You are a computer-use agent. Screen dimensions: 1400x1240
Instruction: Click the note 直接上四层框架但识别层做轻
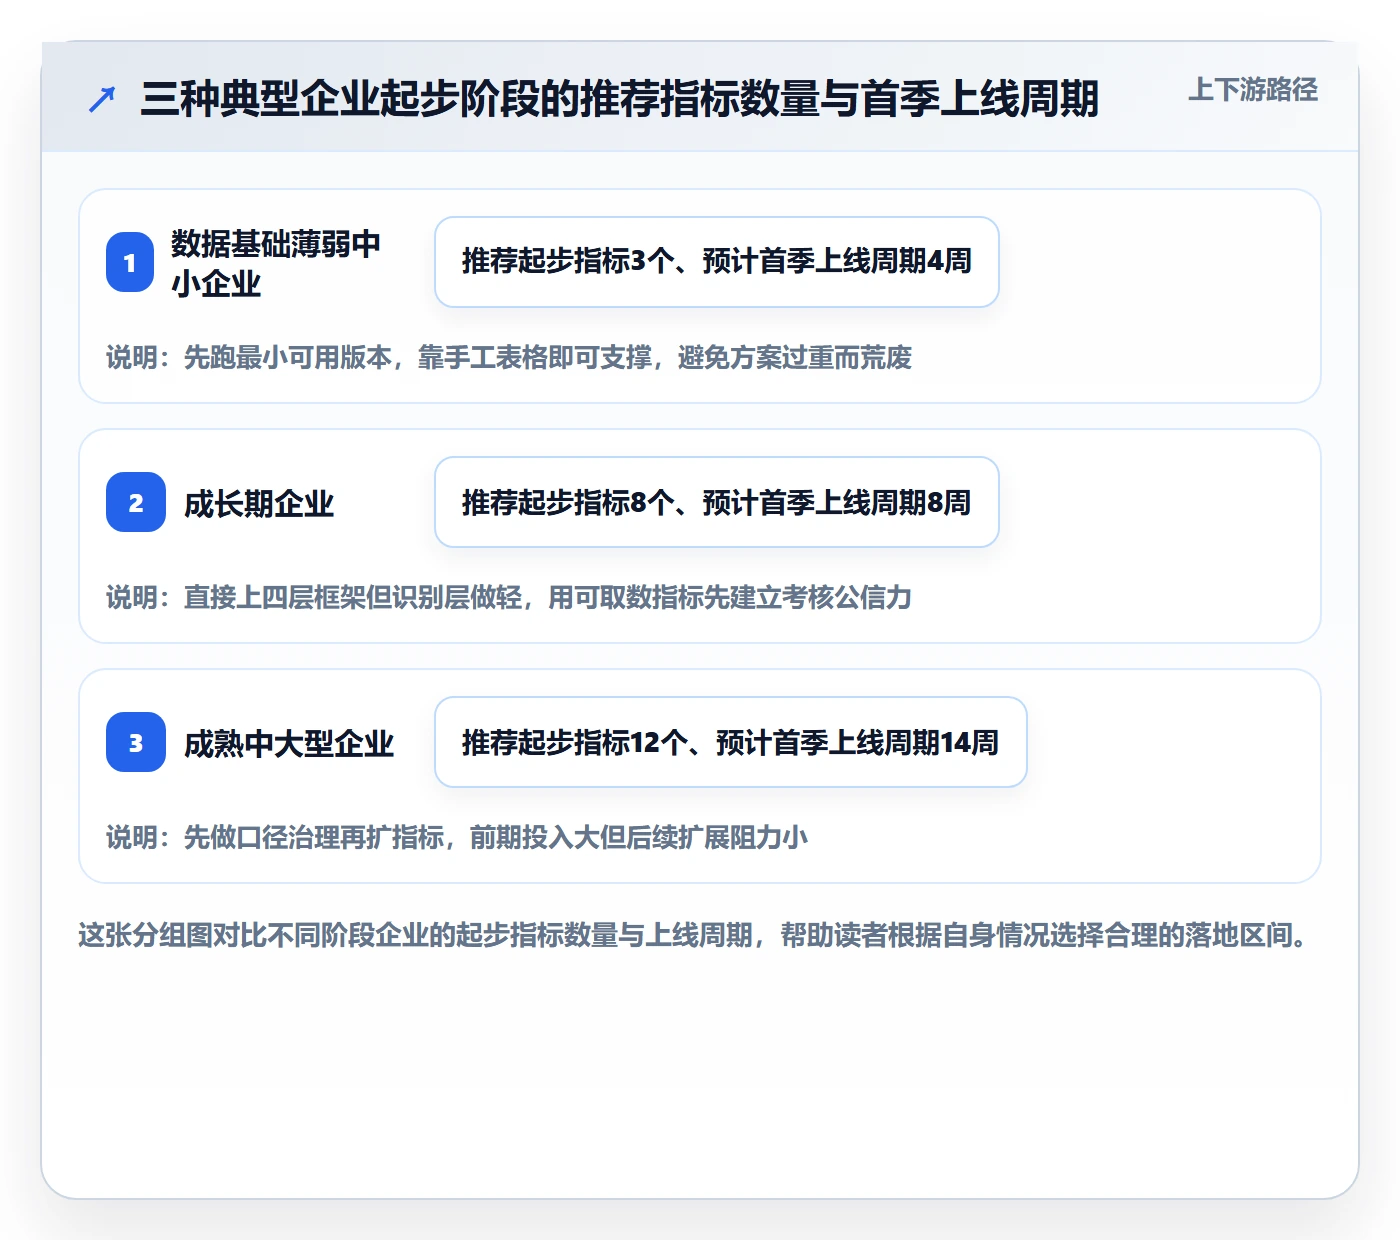click(x=509, y=597)
